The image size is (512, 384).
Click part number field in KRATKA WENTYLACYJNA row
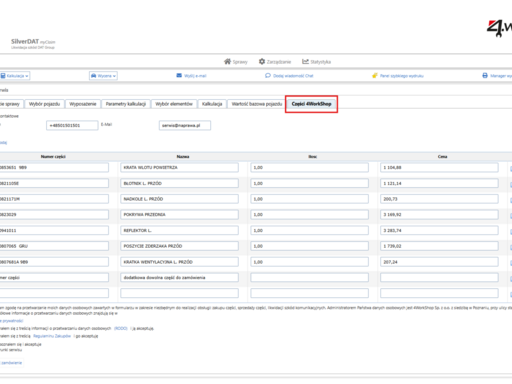point(54,262)
